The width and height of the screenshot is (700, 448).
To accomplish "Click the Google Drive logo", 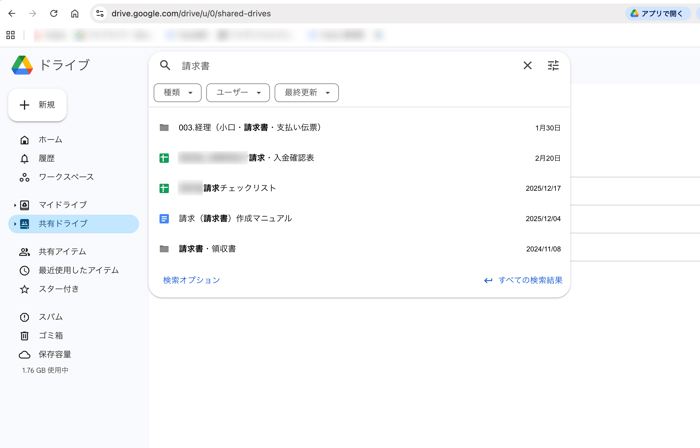I will [x=22, y=65].
